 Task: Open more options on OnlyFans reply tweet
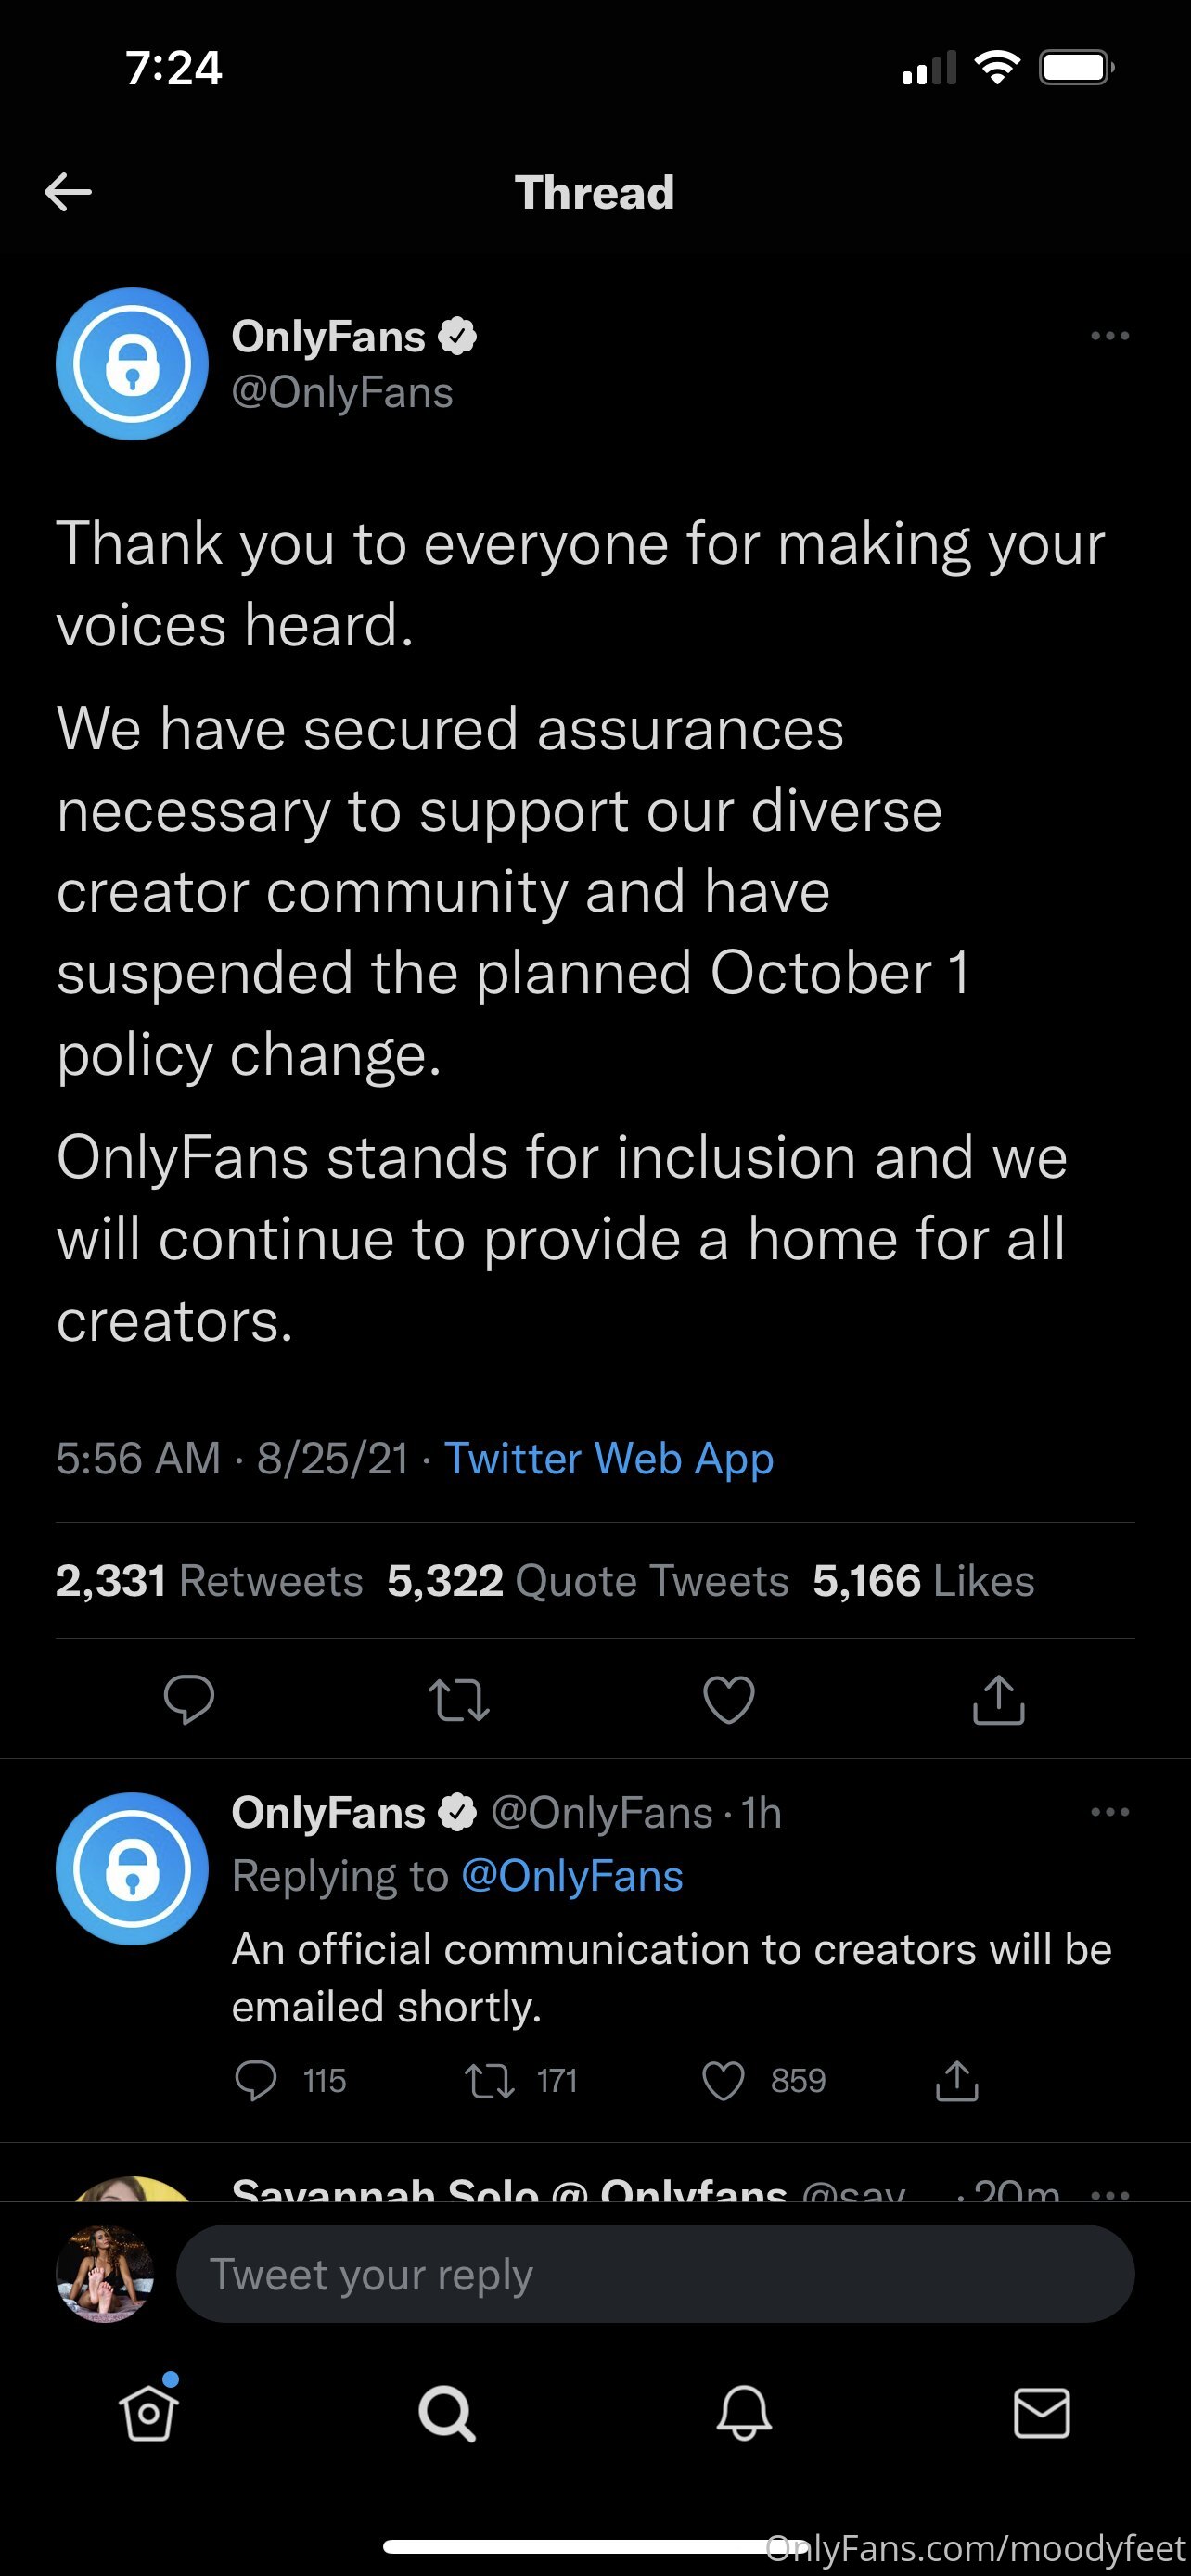point(1109,1812)
